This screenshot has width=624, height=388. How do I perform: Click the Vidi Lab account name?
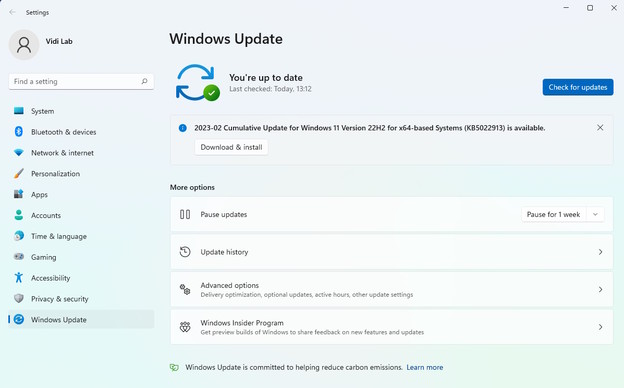tap(59, 41)
